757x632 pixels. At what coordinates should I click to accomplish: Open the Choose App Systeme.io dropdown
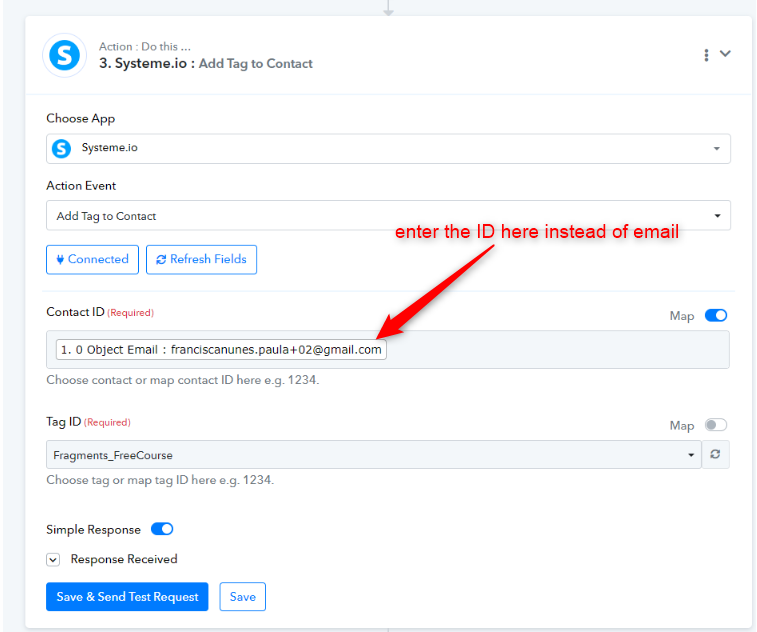[x=388, y=148]
